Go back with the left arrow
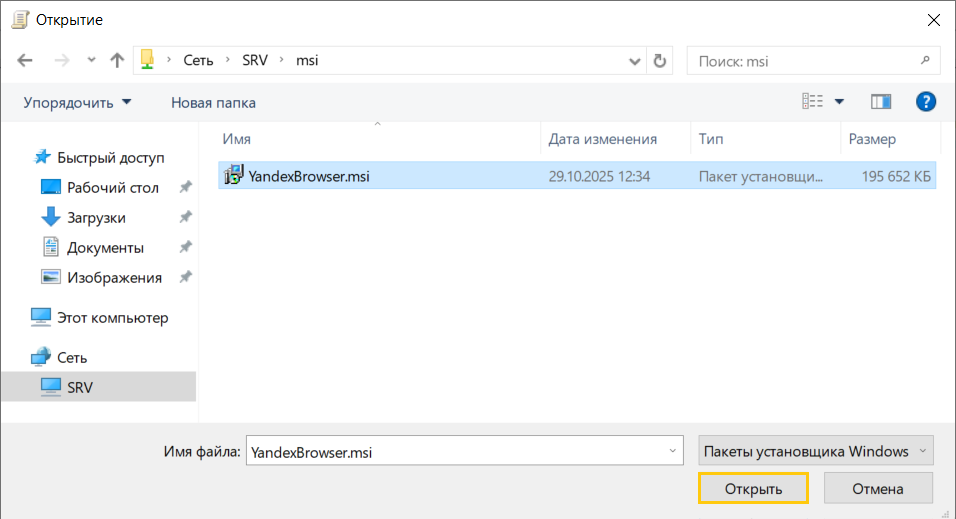Viewport: 956px width, 519px height. click(x=25, y=60)
